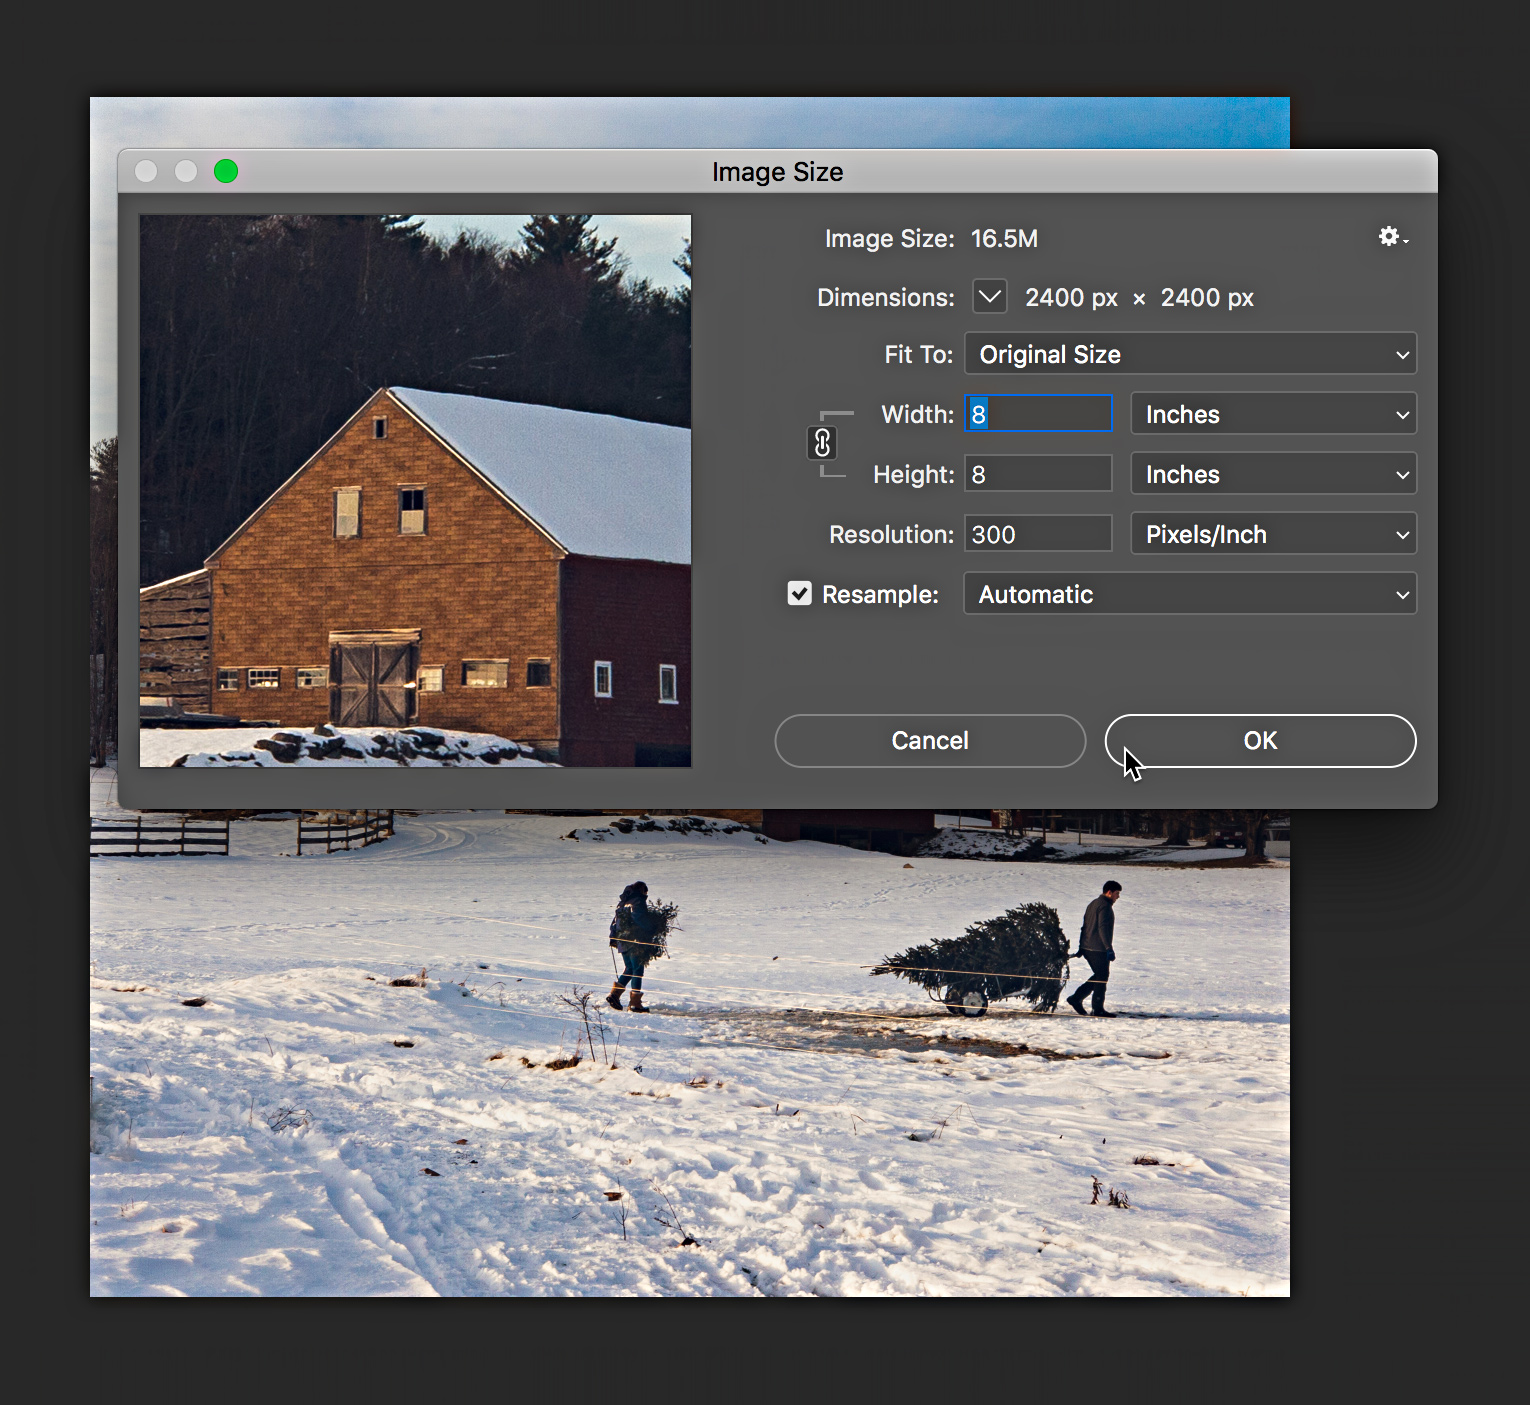Viewport: 1530px width, 1405px height.
Task: Open the Resolution Pixels/Inch dropdown
Action: 1273,533
